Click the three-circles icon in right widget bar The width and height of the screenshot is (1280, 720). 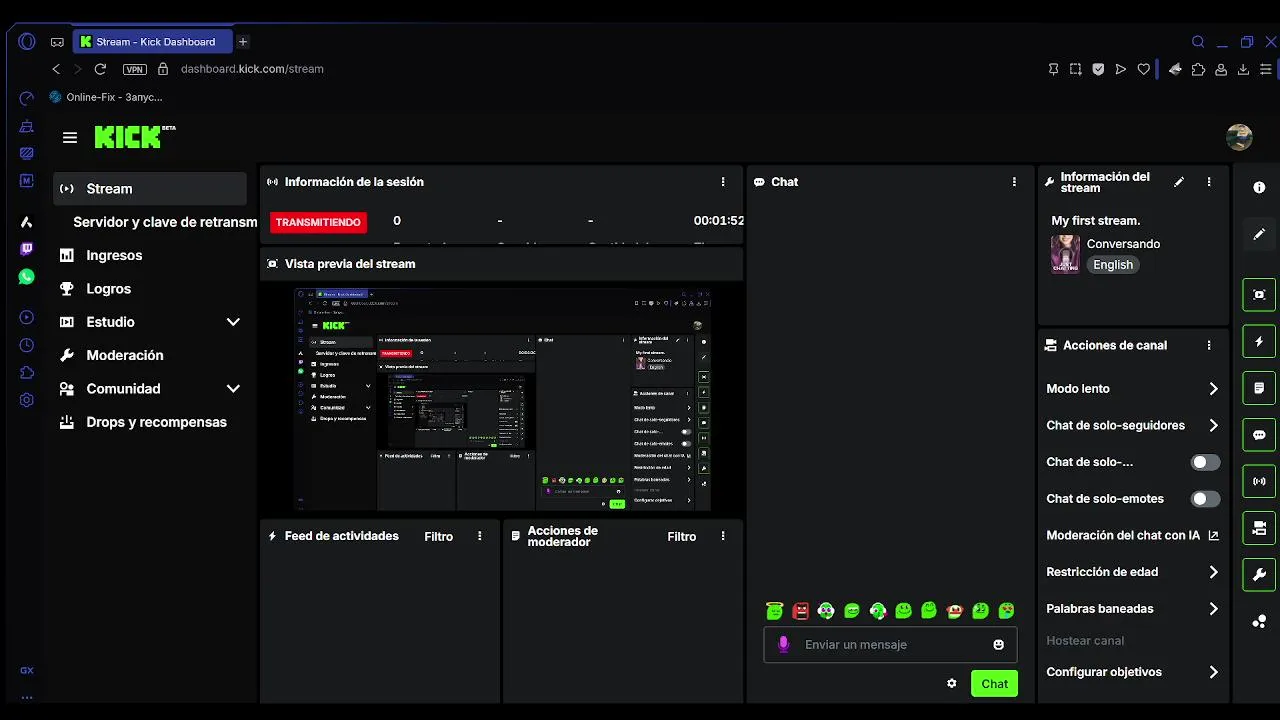pyautogui.click(x=1259, y=622)
